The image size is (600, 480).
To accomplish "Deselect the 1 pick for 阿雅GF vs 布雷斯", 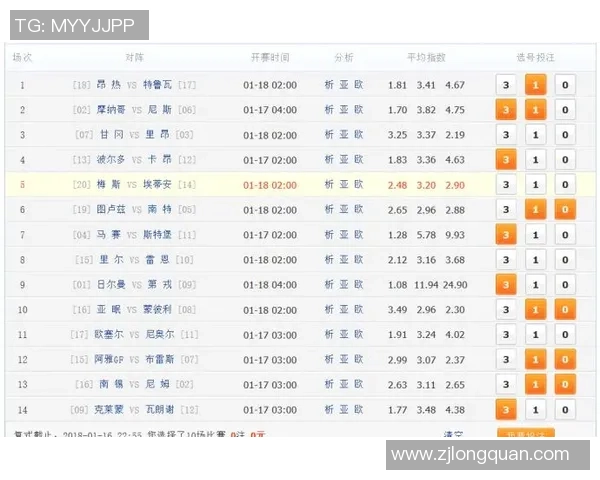I will point(535,359).
